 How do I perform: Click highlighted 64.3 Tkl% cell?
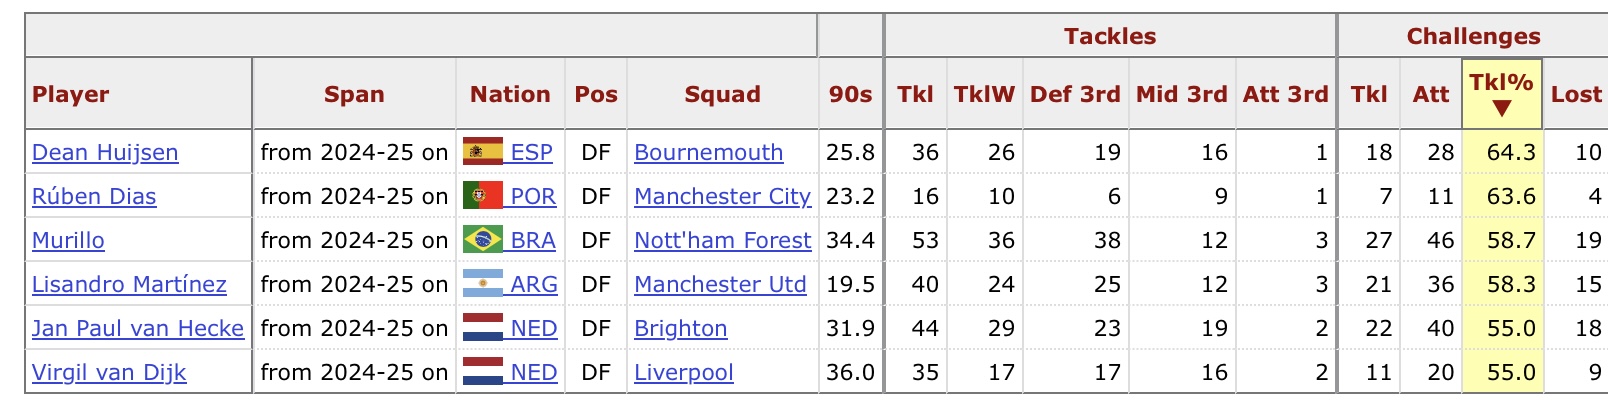pos(1502,152)
